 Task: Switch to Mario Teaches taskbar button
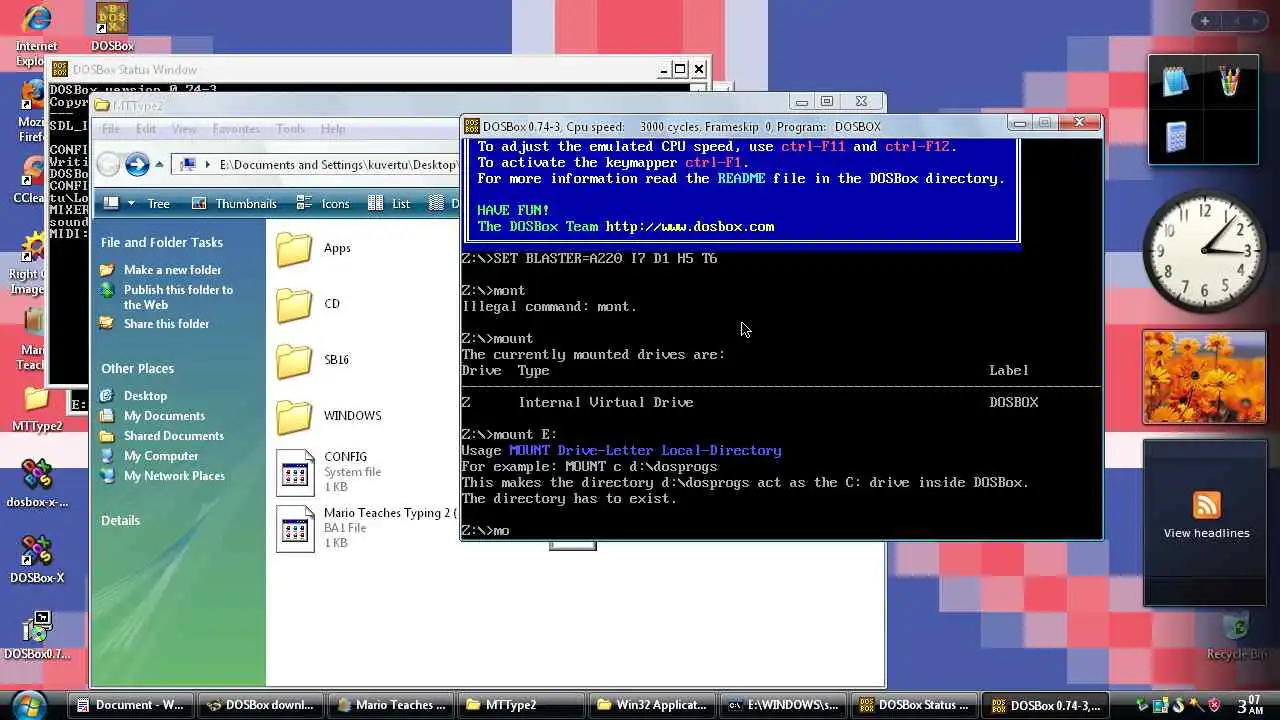pyautogui.click(x=390, y=705)
